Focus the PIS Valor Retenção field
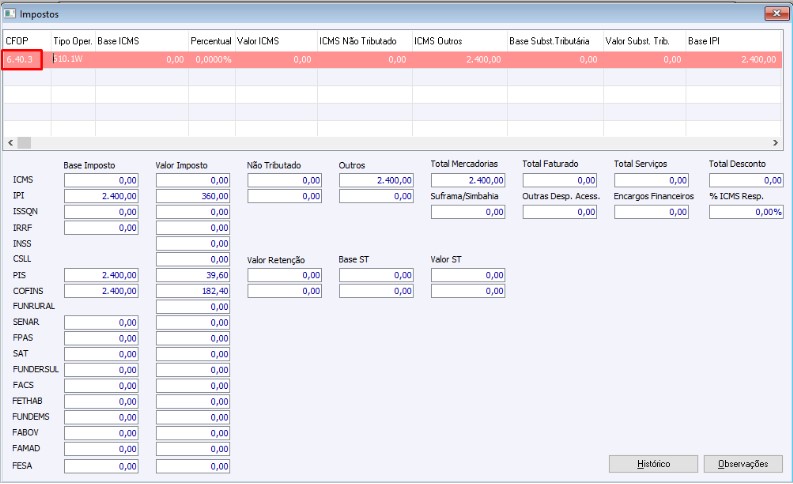Viewport: 793px width, 484px height. (284, 275)
